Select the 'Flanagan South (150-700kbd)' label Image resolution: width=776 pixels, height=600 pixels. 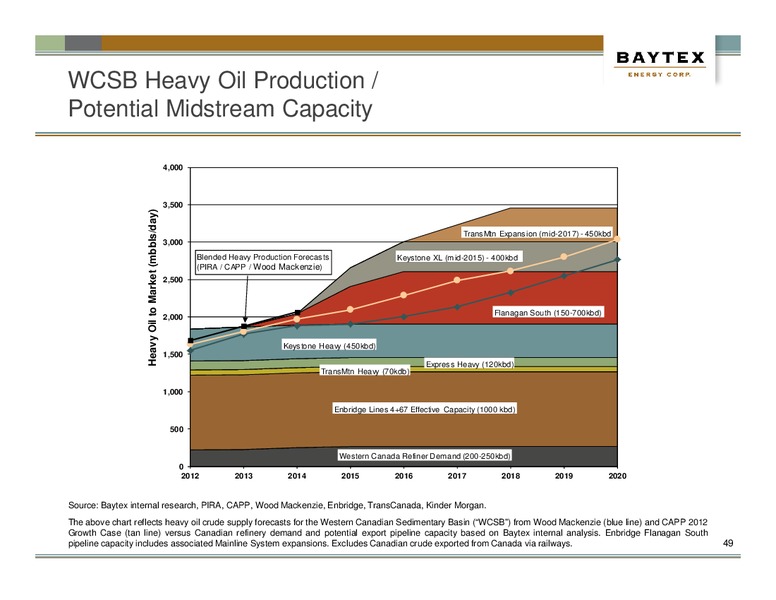coord(547,312)
